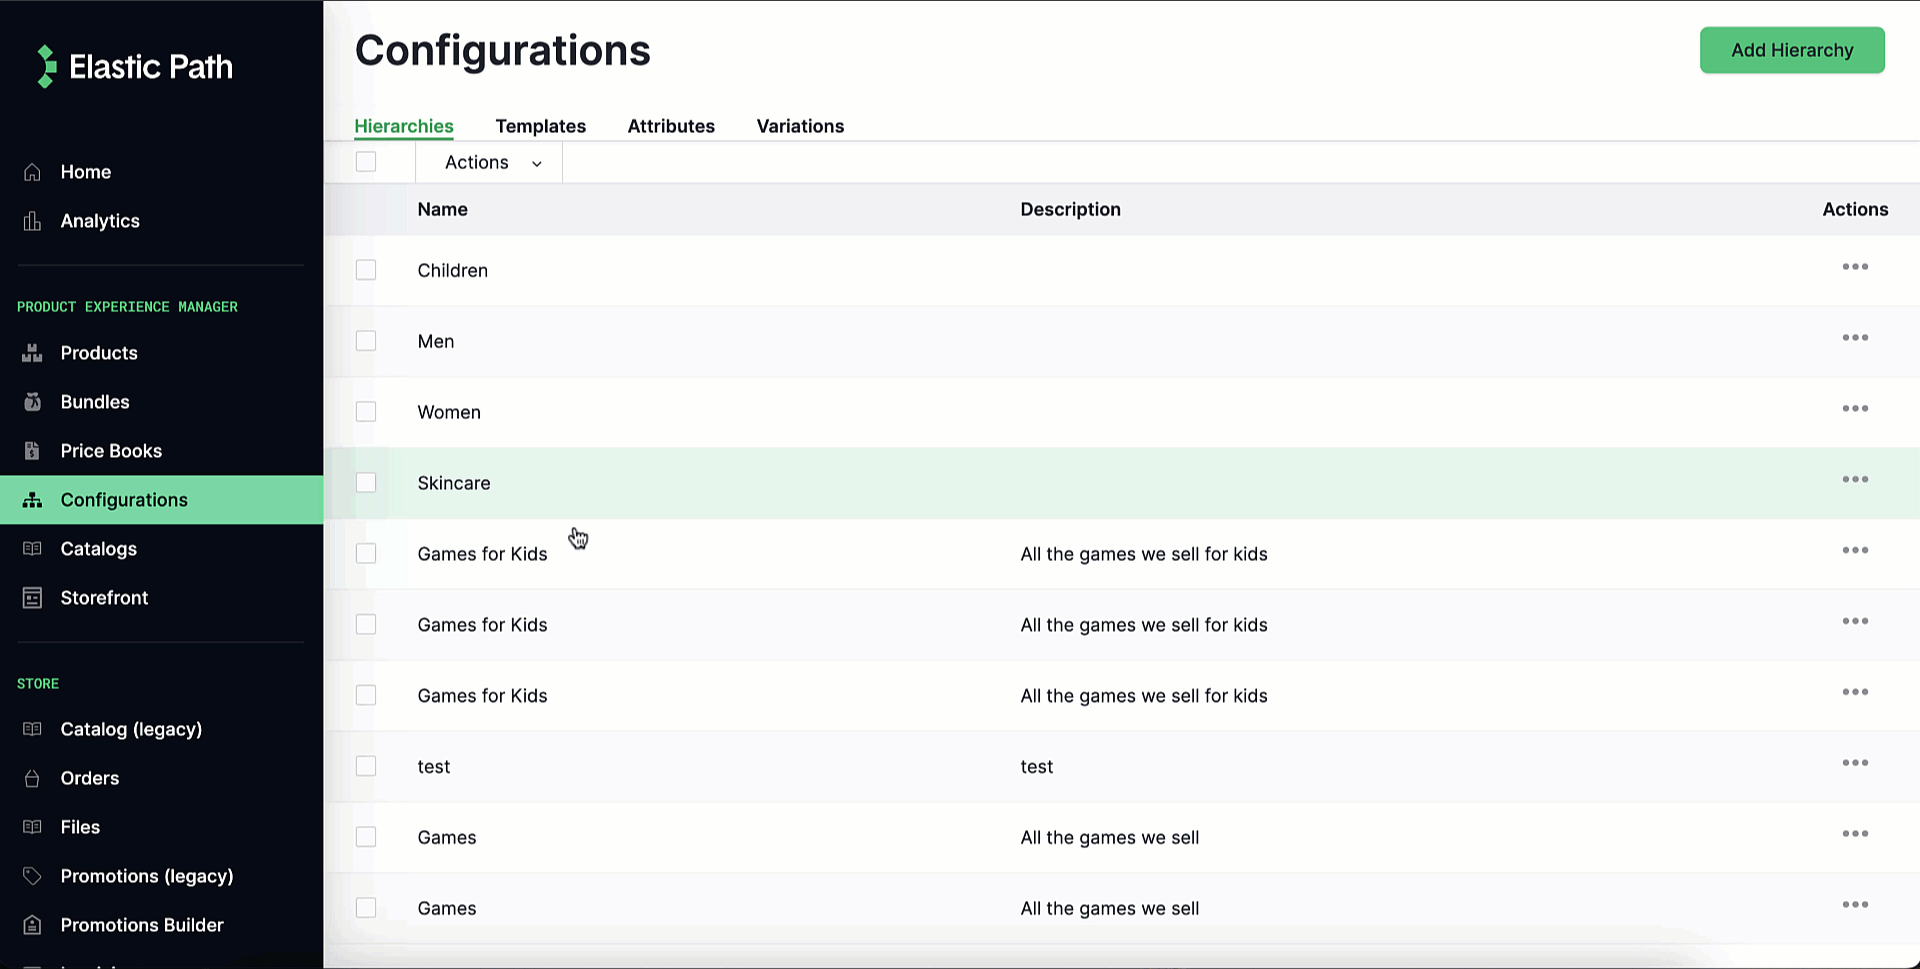Expand the Actions bulk dropdown

492,163
